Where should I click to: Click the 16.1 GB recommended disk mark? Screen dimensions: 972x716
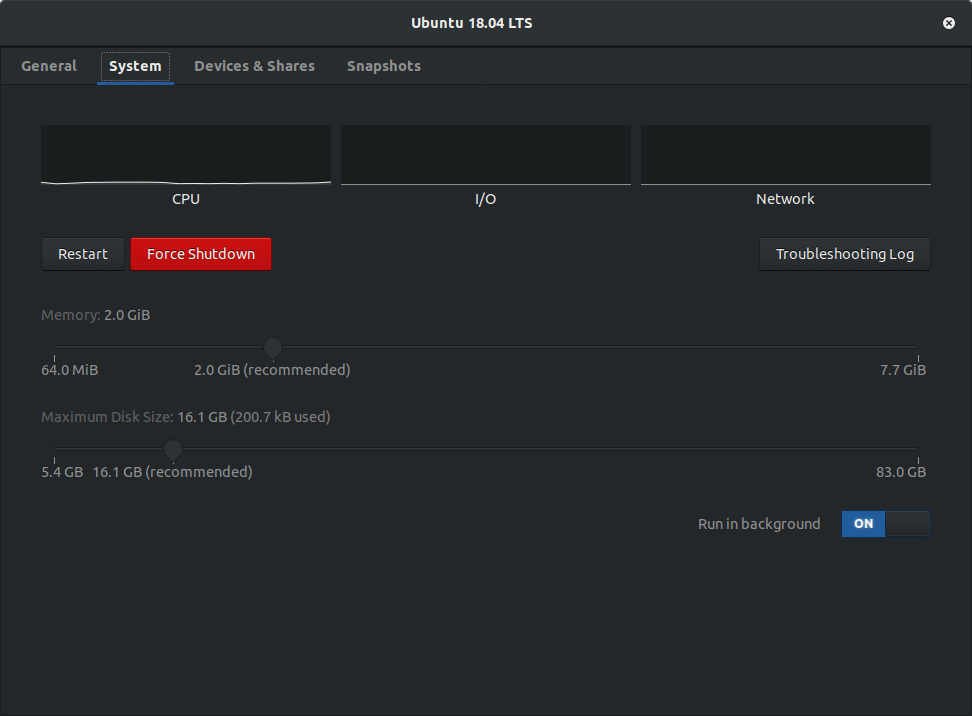[172, 472]
